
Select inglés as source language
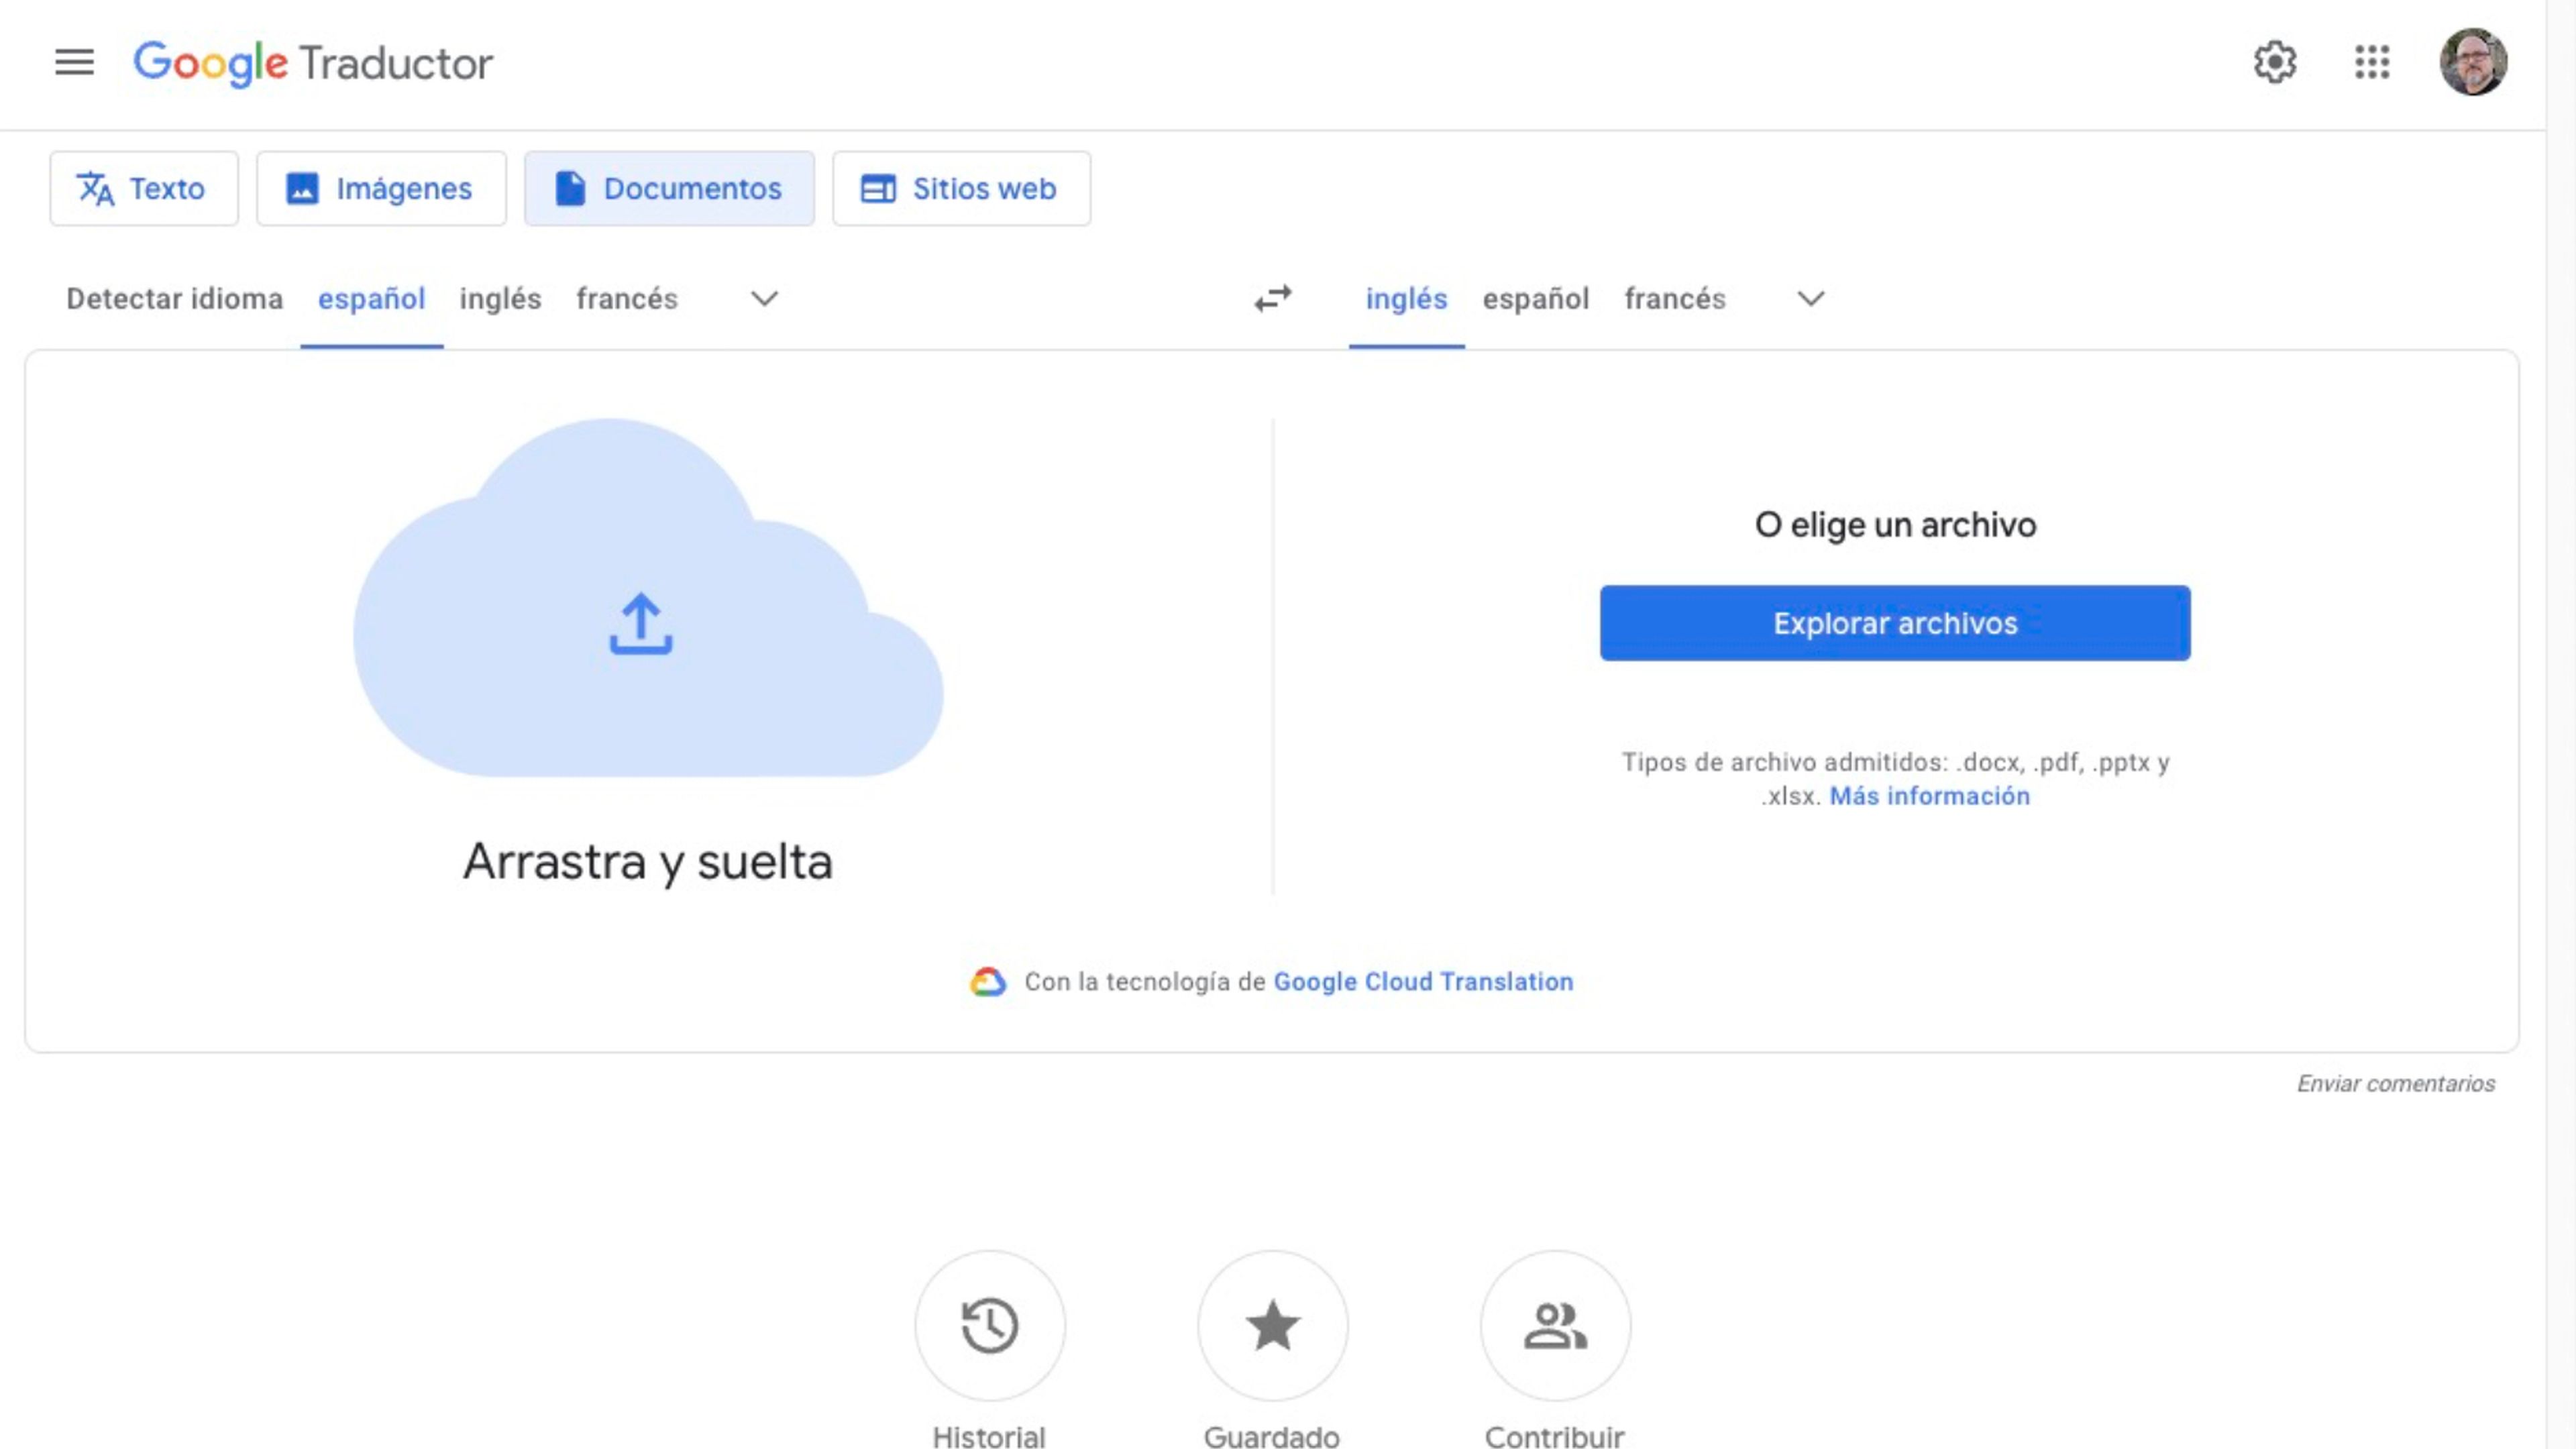coord(500,299)
